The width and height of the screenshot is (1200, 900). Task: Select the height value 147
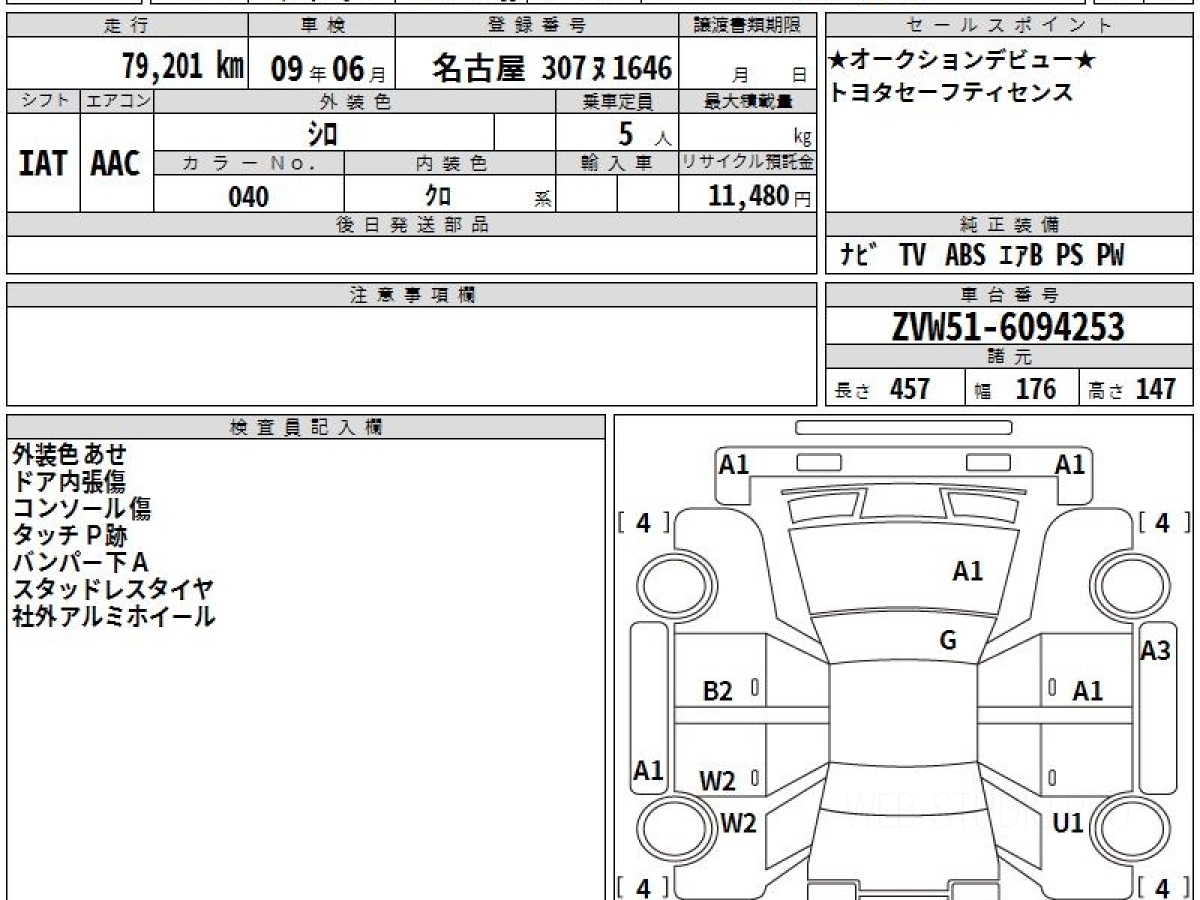click(x=1156, y=389)
